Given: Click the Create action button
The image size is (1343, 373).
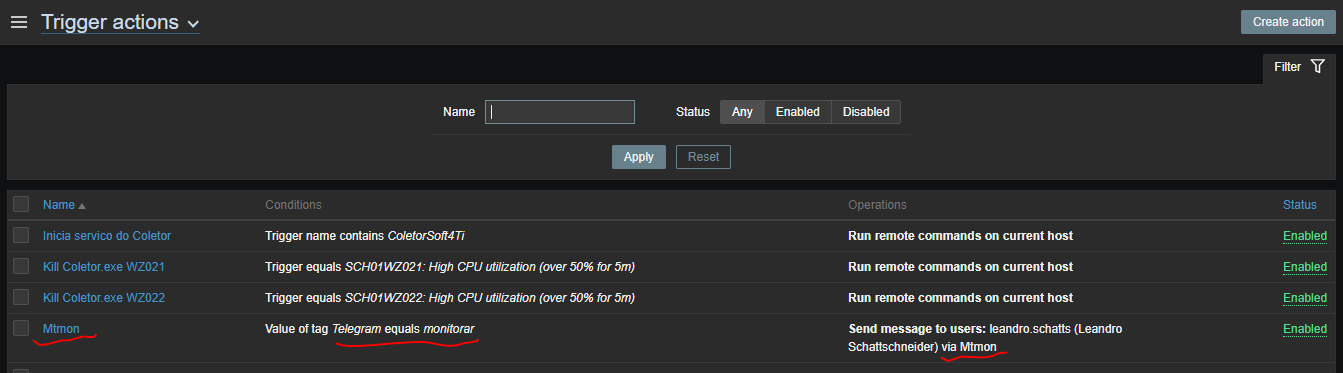Looking at the screenshot, I should (1287, 22).
